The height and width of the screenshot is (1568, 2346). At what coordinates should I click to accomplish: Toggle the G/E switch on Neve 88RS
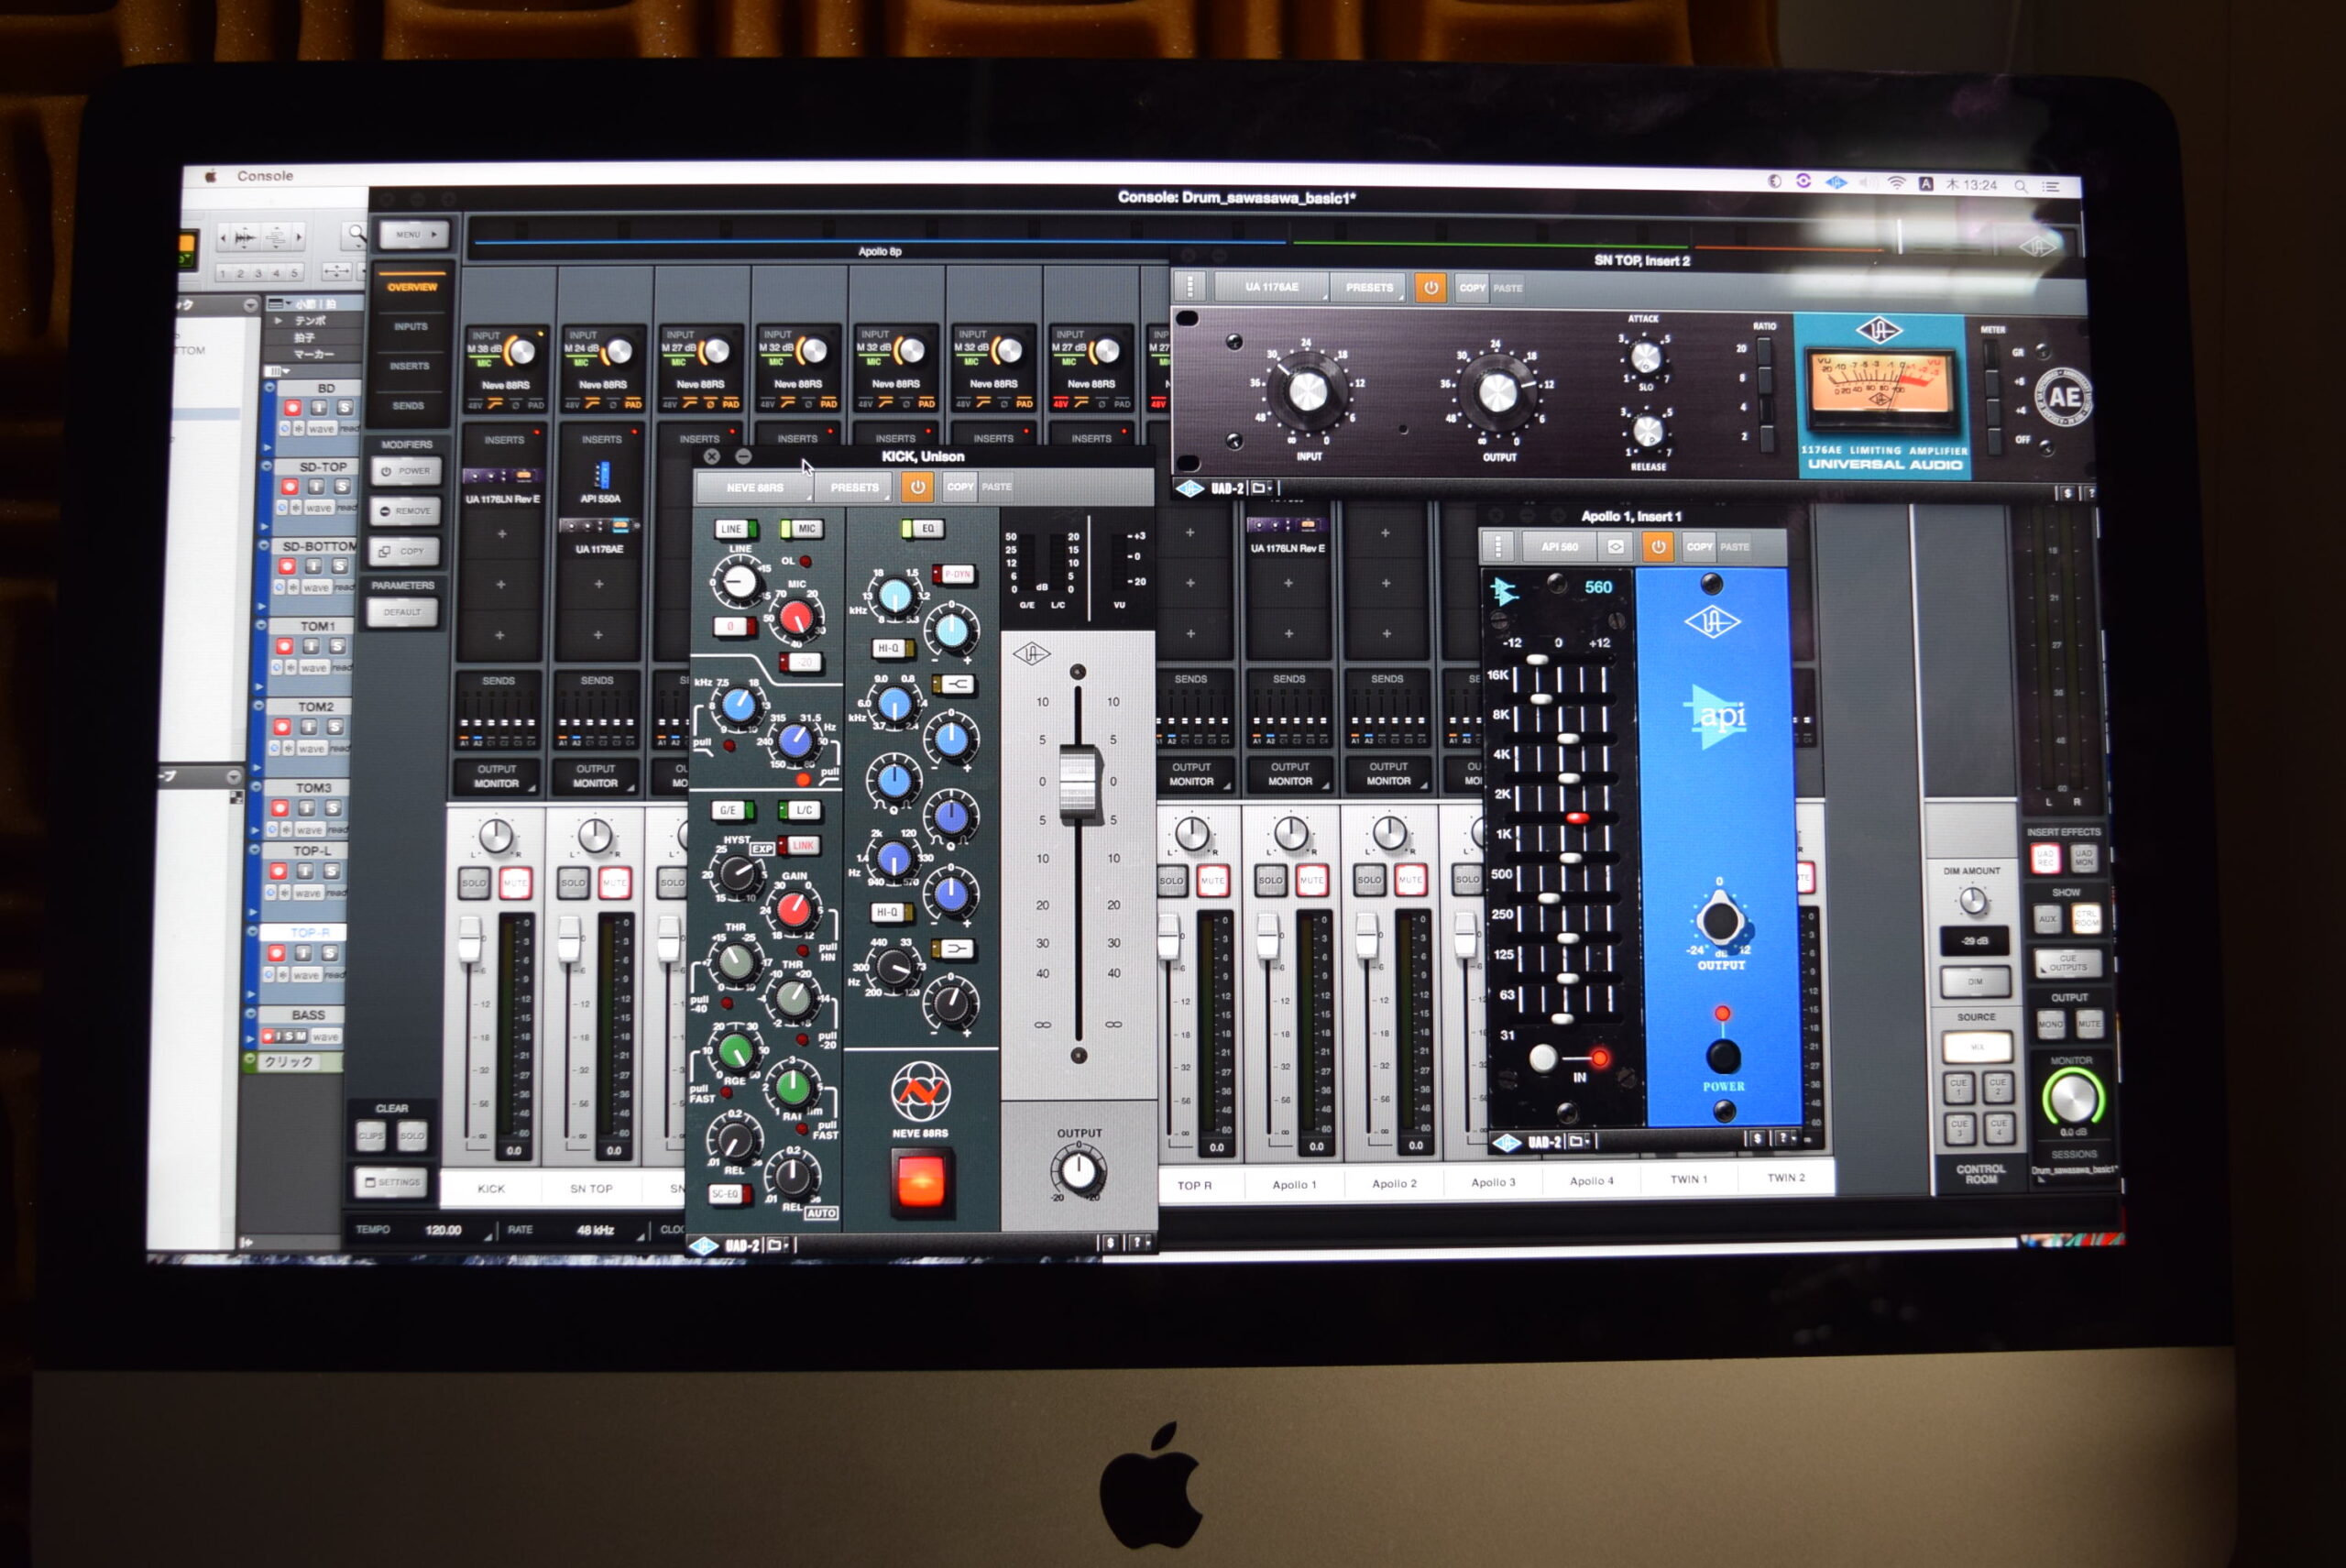pos(732,810)
